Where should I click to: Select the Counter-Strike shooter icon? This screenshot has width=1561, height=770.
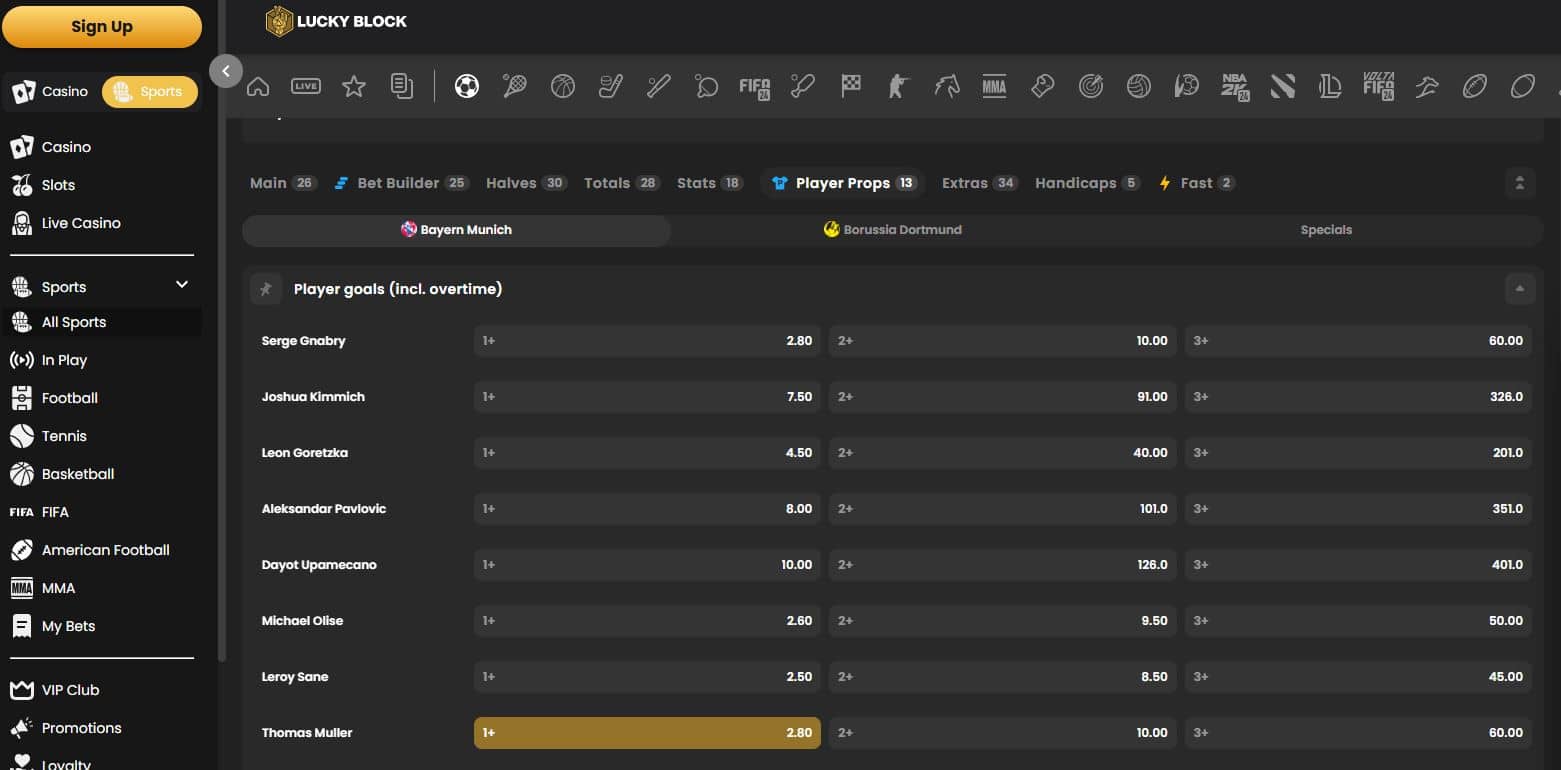point(899,87)
